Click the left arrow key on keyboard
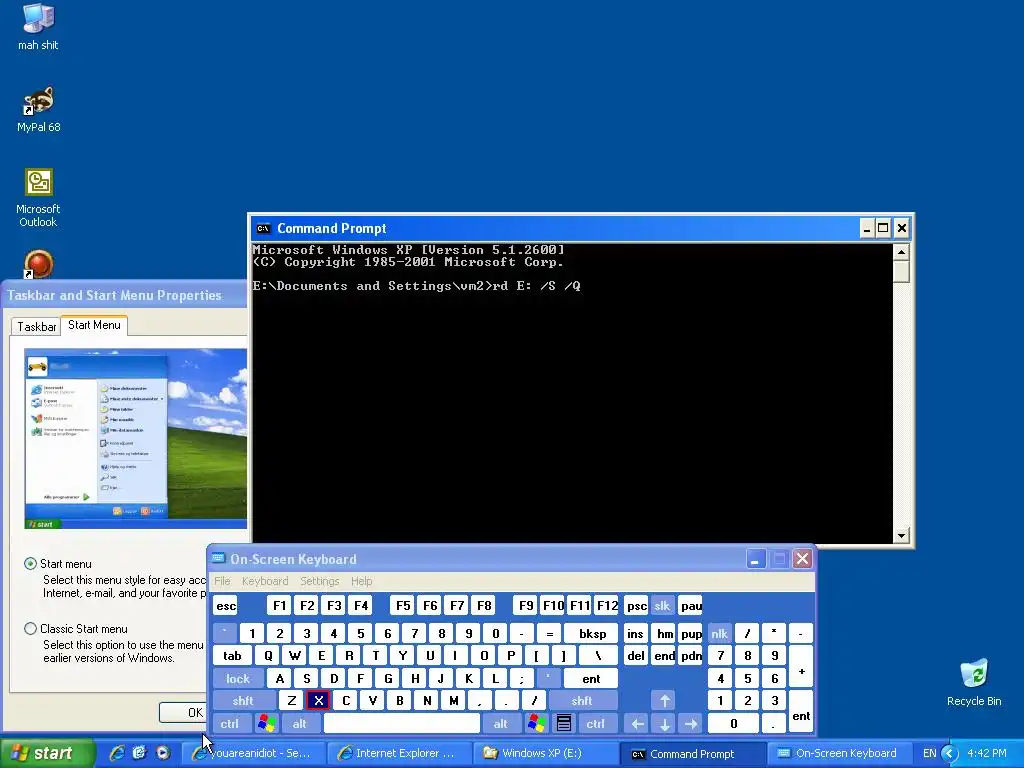Viewport: 1024px width, 768px height. click(x=637, y=724)
